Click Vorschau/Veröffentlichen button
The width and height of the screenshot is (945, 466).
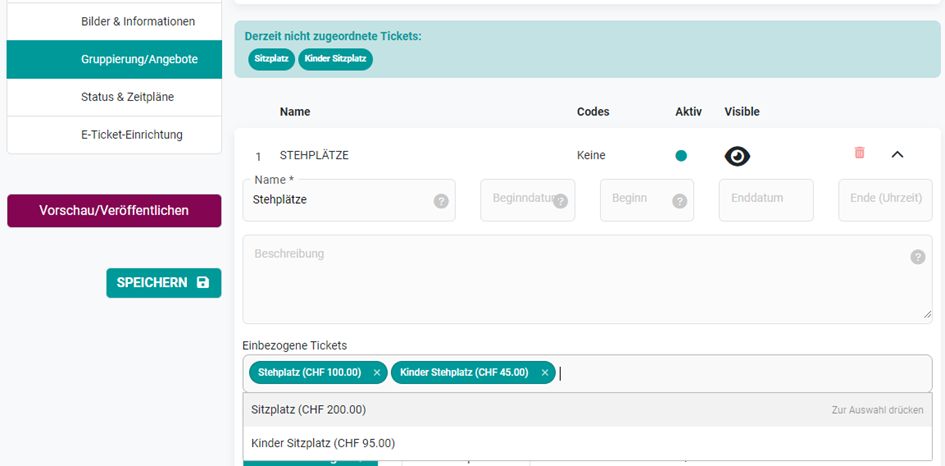pyautogui.click(x=114, y=210)
